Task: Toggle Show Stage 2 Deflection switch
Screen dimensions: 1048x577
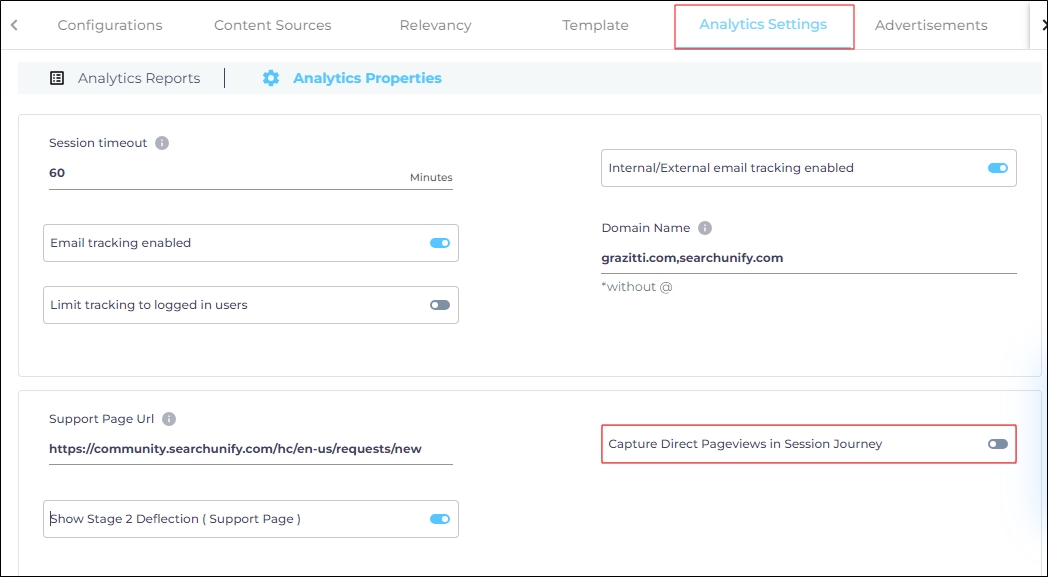Action: [439, 519]
